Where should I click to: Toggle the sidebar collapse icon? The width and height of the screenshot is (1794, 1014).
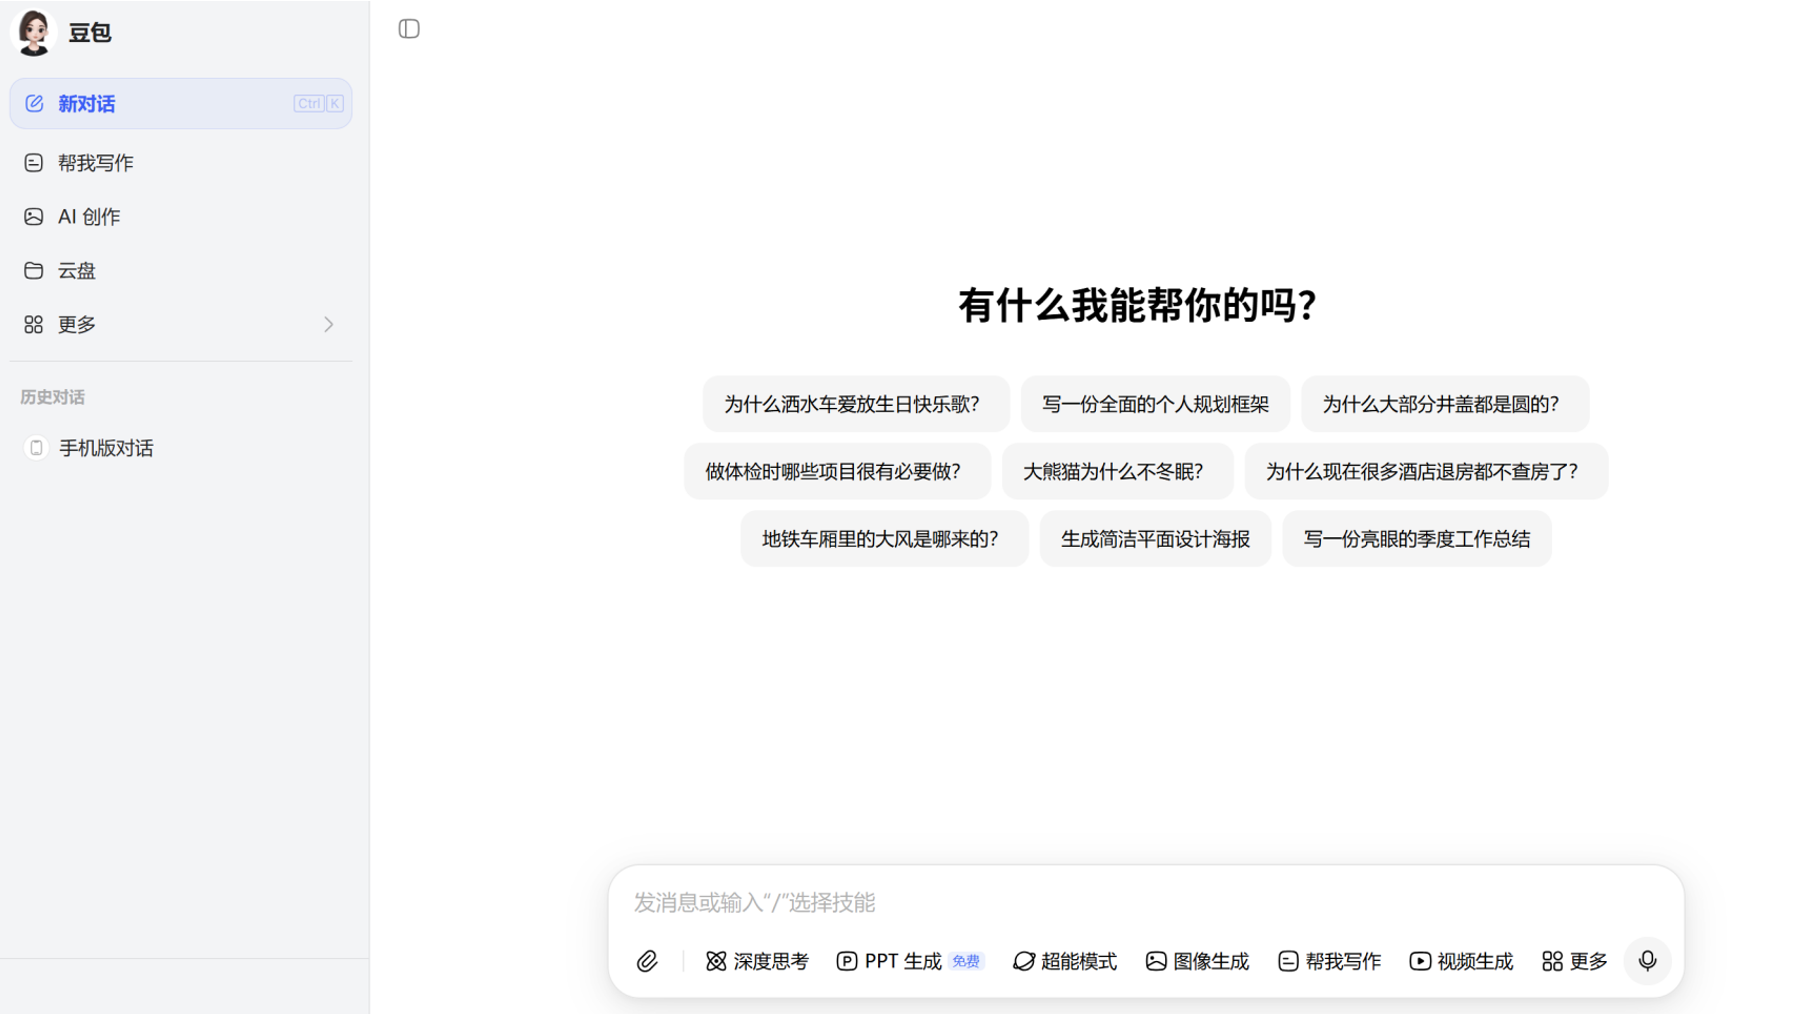(x=409, y=29)
